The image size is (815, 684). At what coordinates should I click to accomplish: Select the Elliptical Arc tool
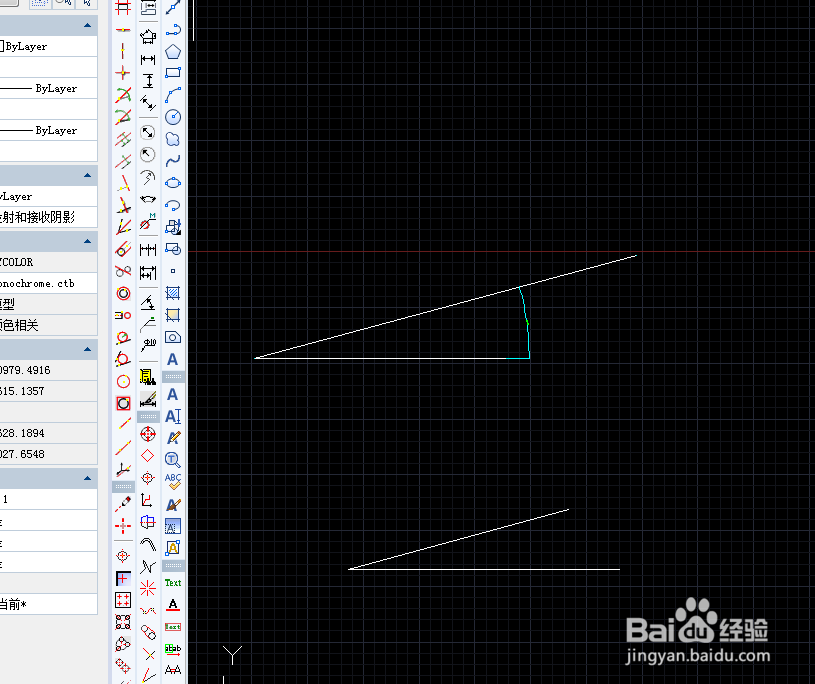pos(173,205)
